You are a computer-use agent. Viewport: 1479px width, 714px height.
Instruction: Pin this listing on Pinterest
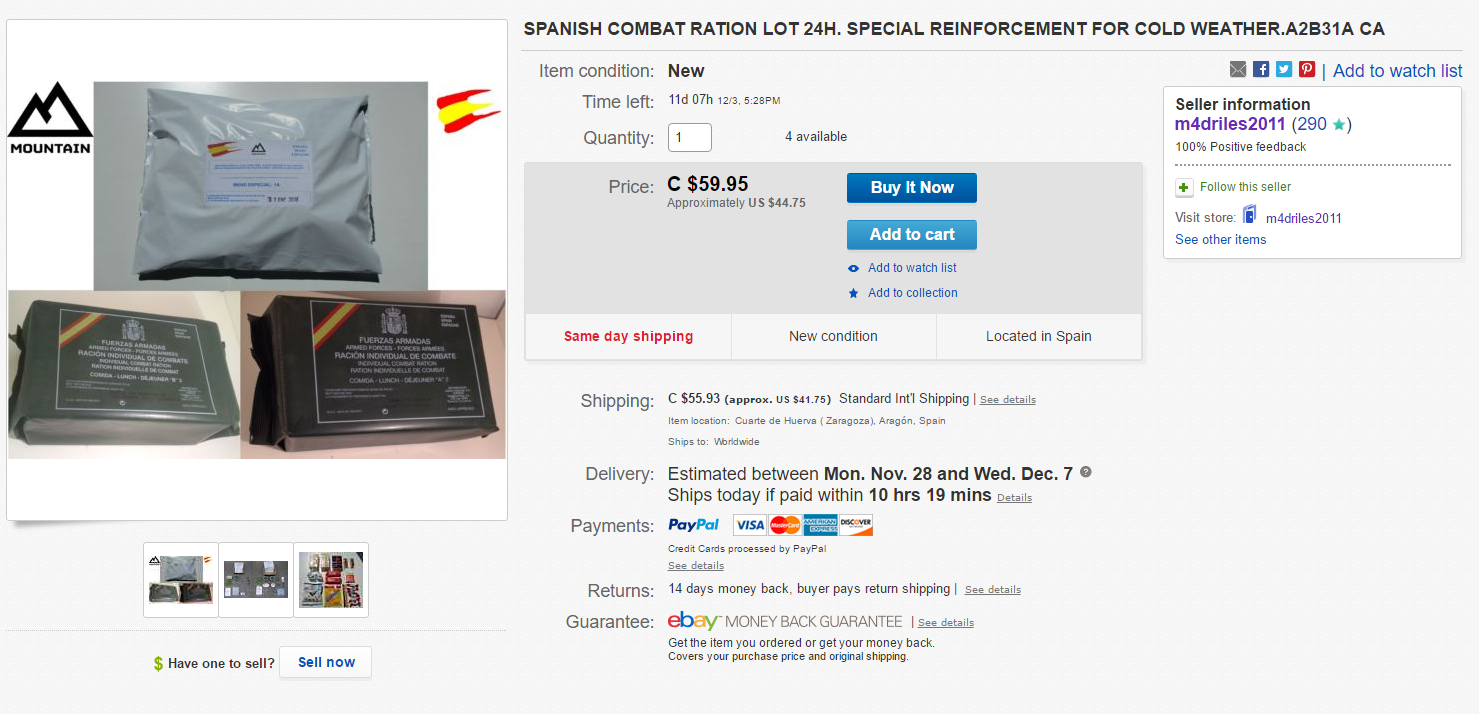point(1307,69)
